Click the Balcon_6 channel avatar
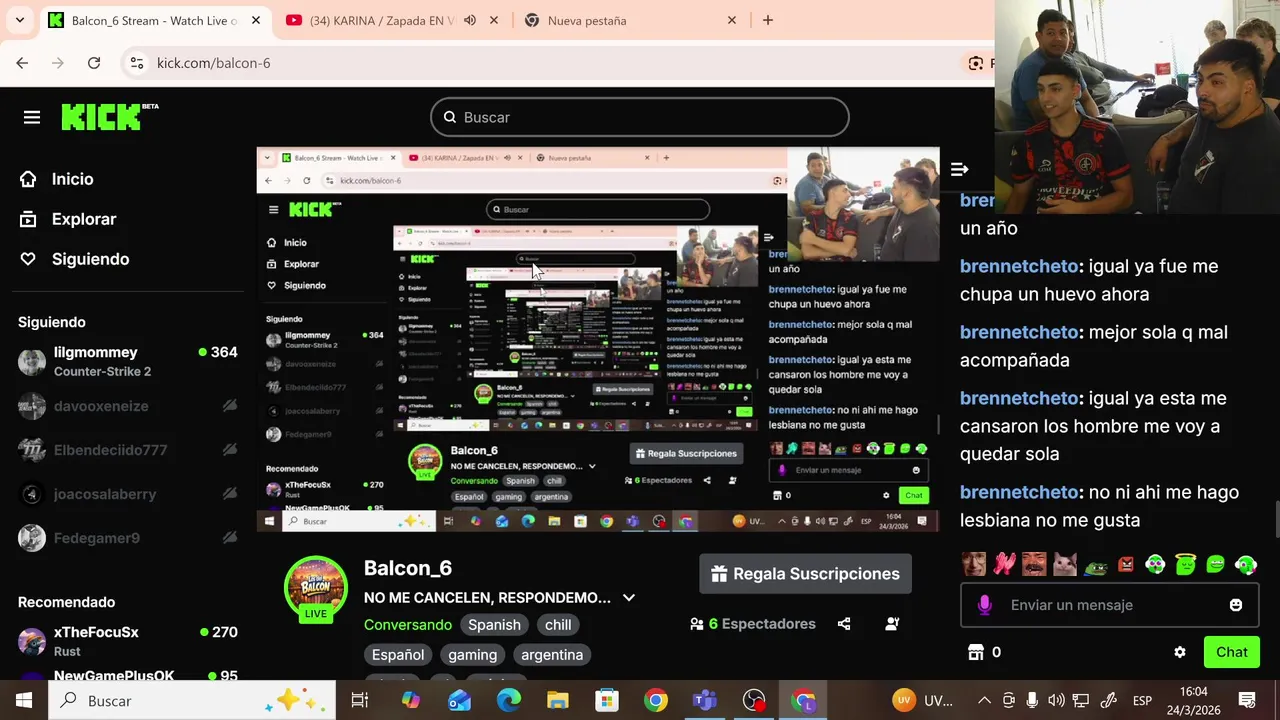Viewport: 1280px width, 720px height. (x=316, y=588)
